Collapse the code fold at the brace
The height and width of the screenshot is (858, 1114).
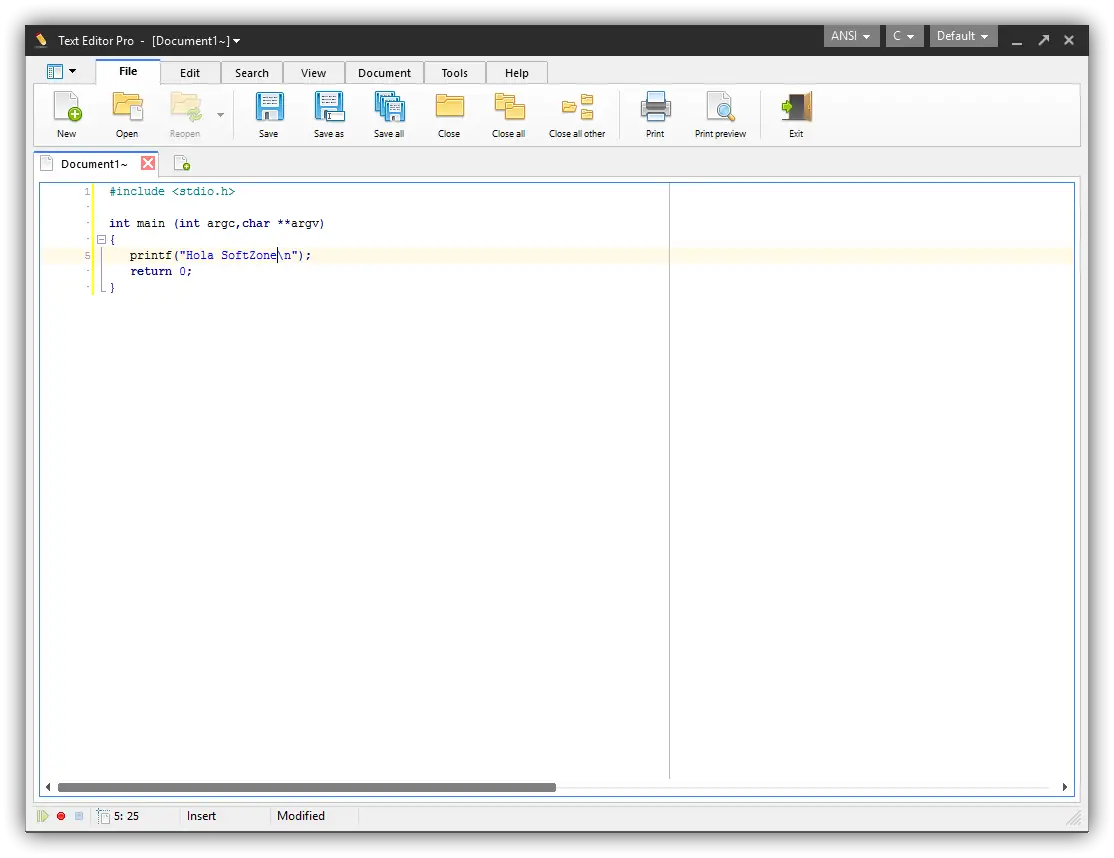(x=102, y=239)
